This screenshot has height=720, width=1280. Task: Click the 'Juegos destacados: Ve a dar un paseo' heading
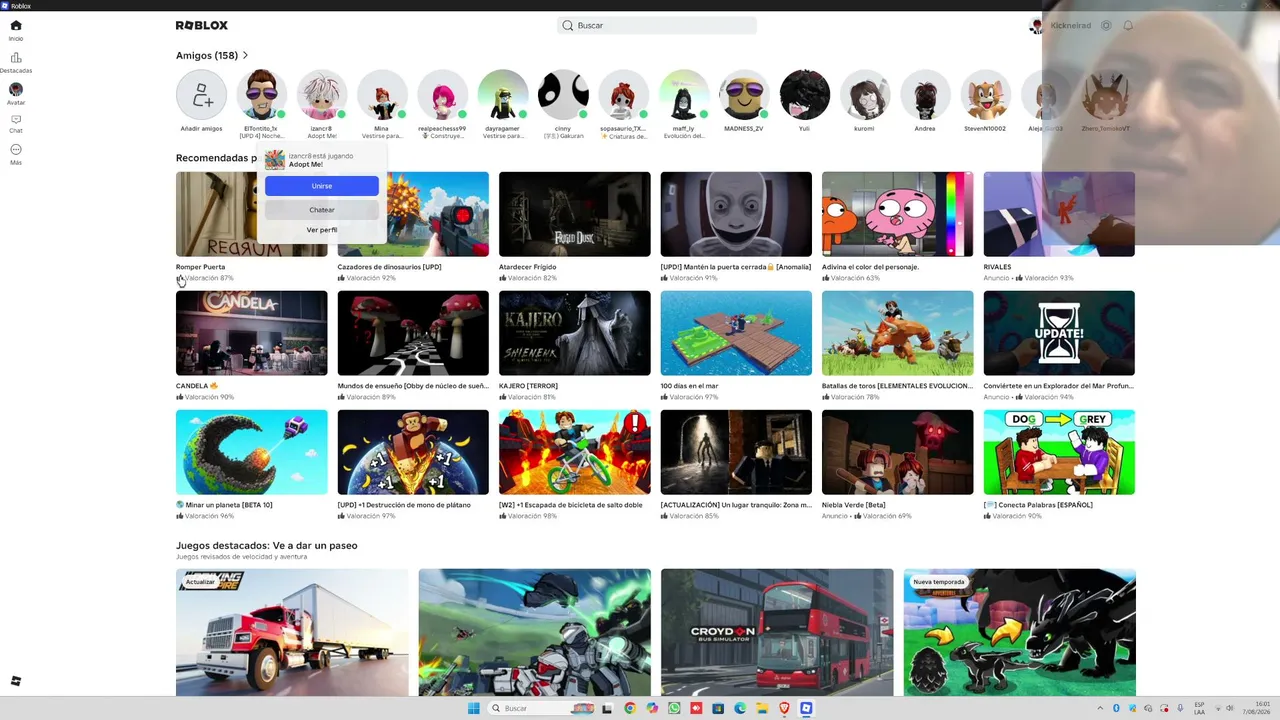point(267,546)
